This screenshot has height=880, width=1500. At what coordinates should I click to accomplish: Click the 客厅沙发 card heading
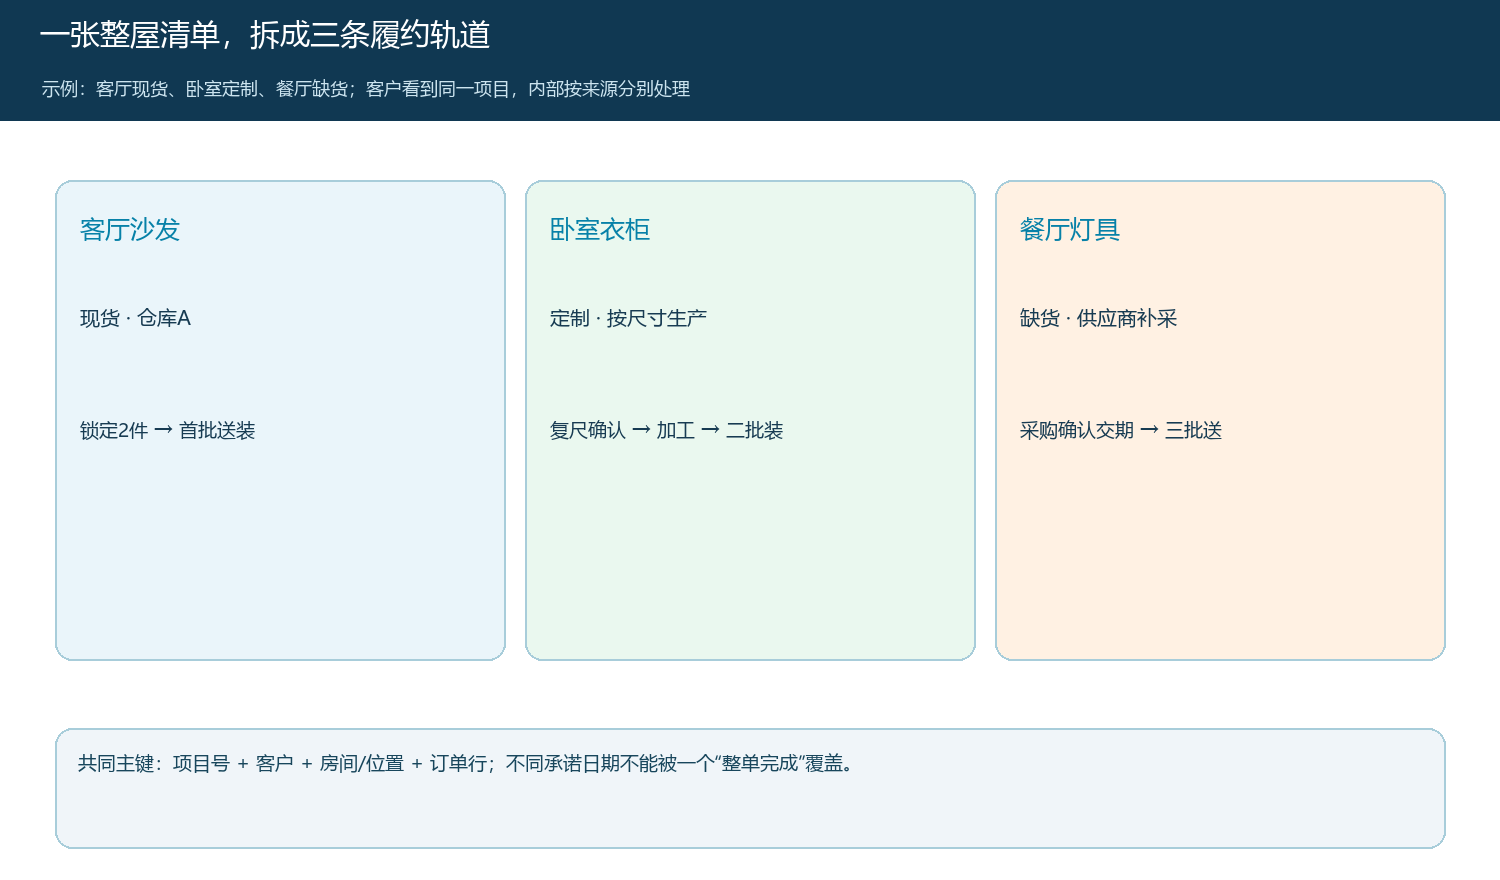130,230
